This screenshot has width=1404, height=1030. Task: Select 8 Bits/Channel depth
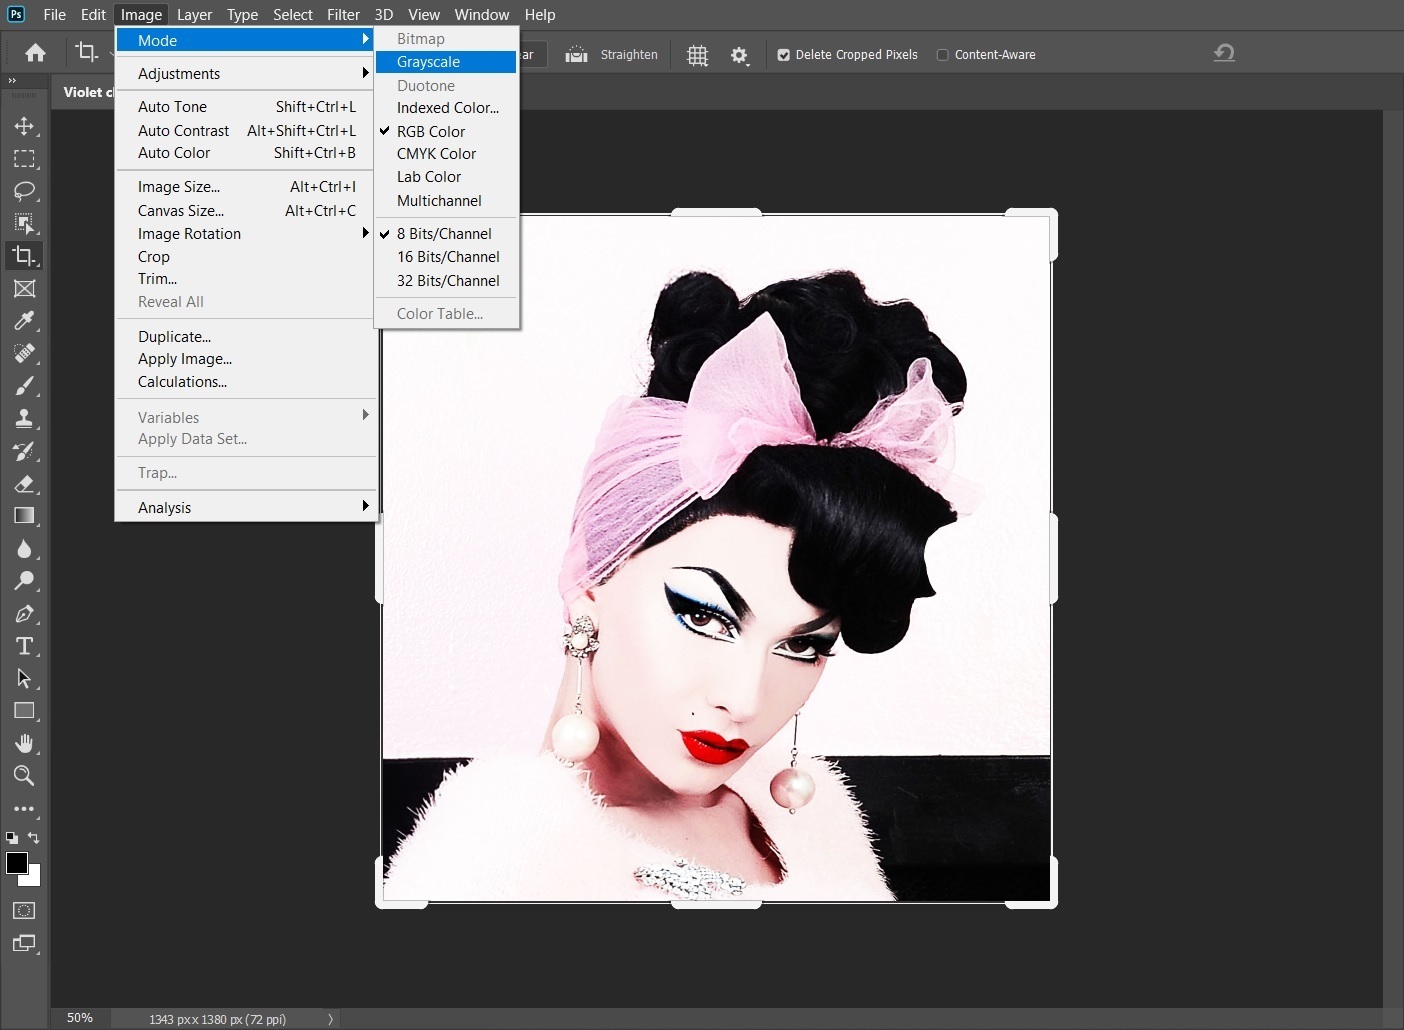tap(446, 234)
